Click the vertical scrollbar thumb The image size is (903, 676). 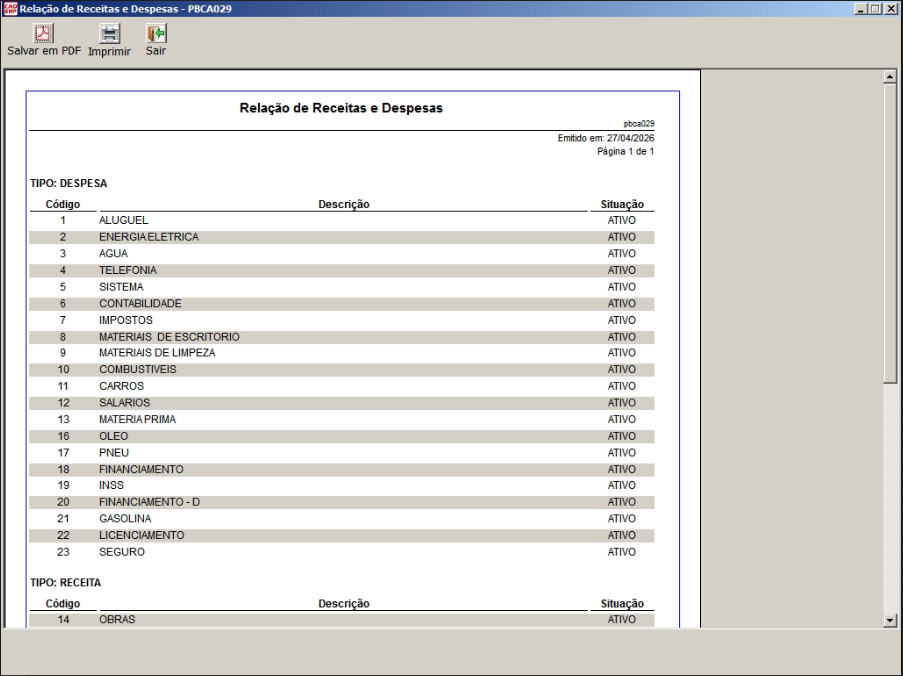pyautogui.click(x=890, y=233)
